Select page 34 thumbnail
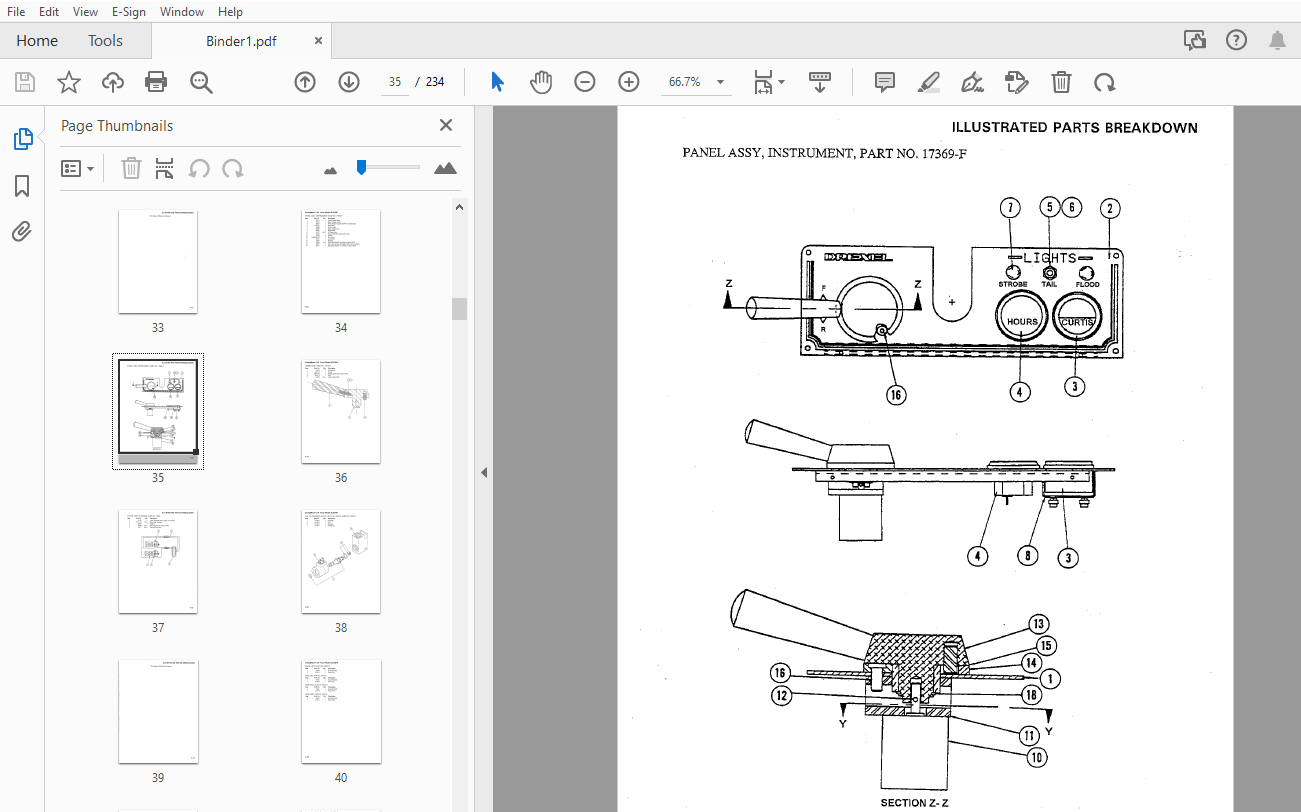This screenshot has height=812, width=1301. (341, 262)
